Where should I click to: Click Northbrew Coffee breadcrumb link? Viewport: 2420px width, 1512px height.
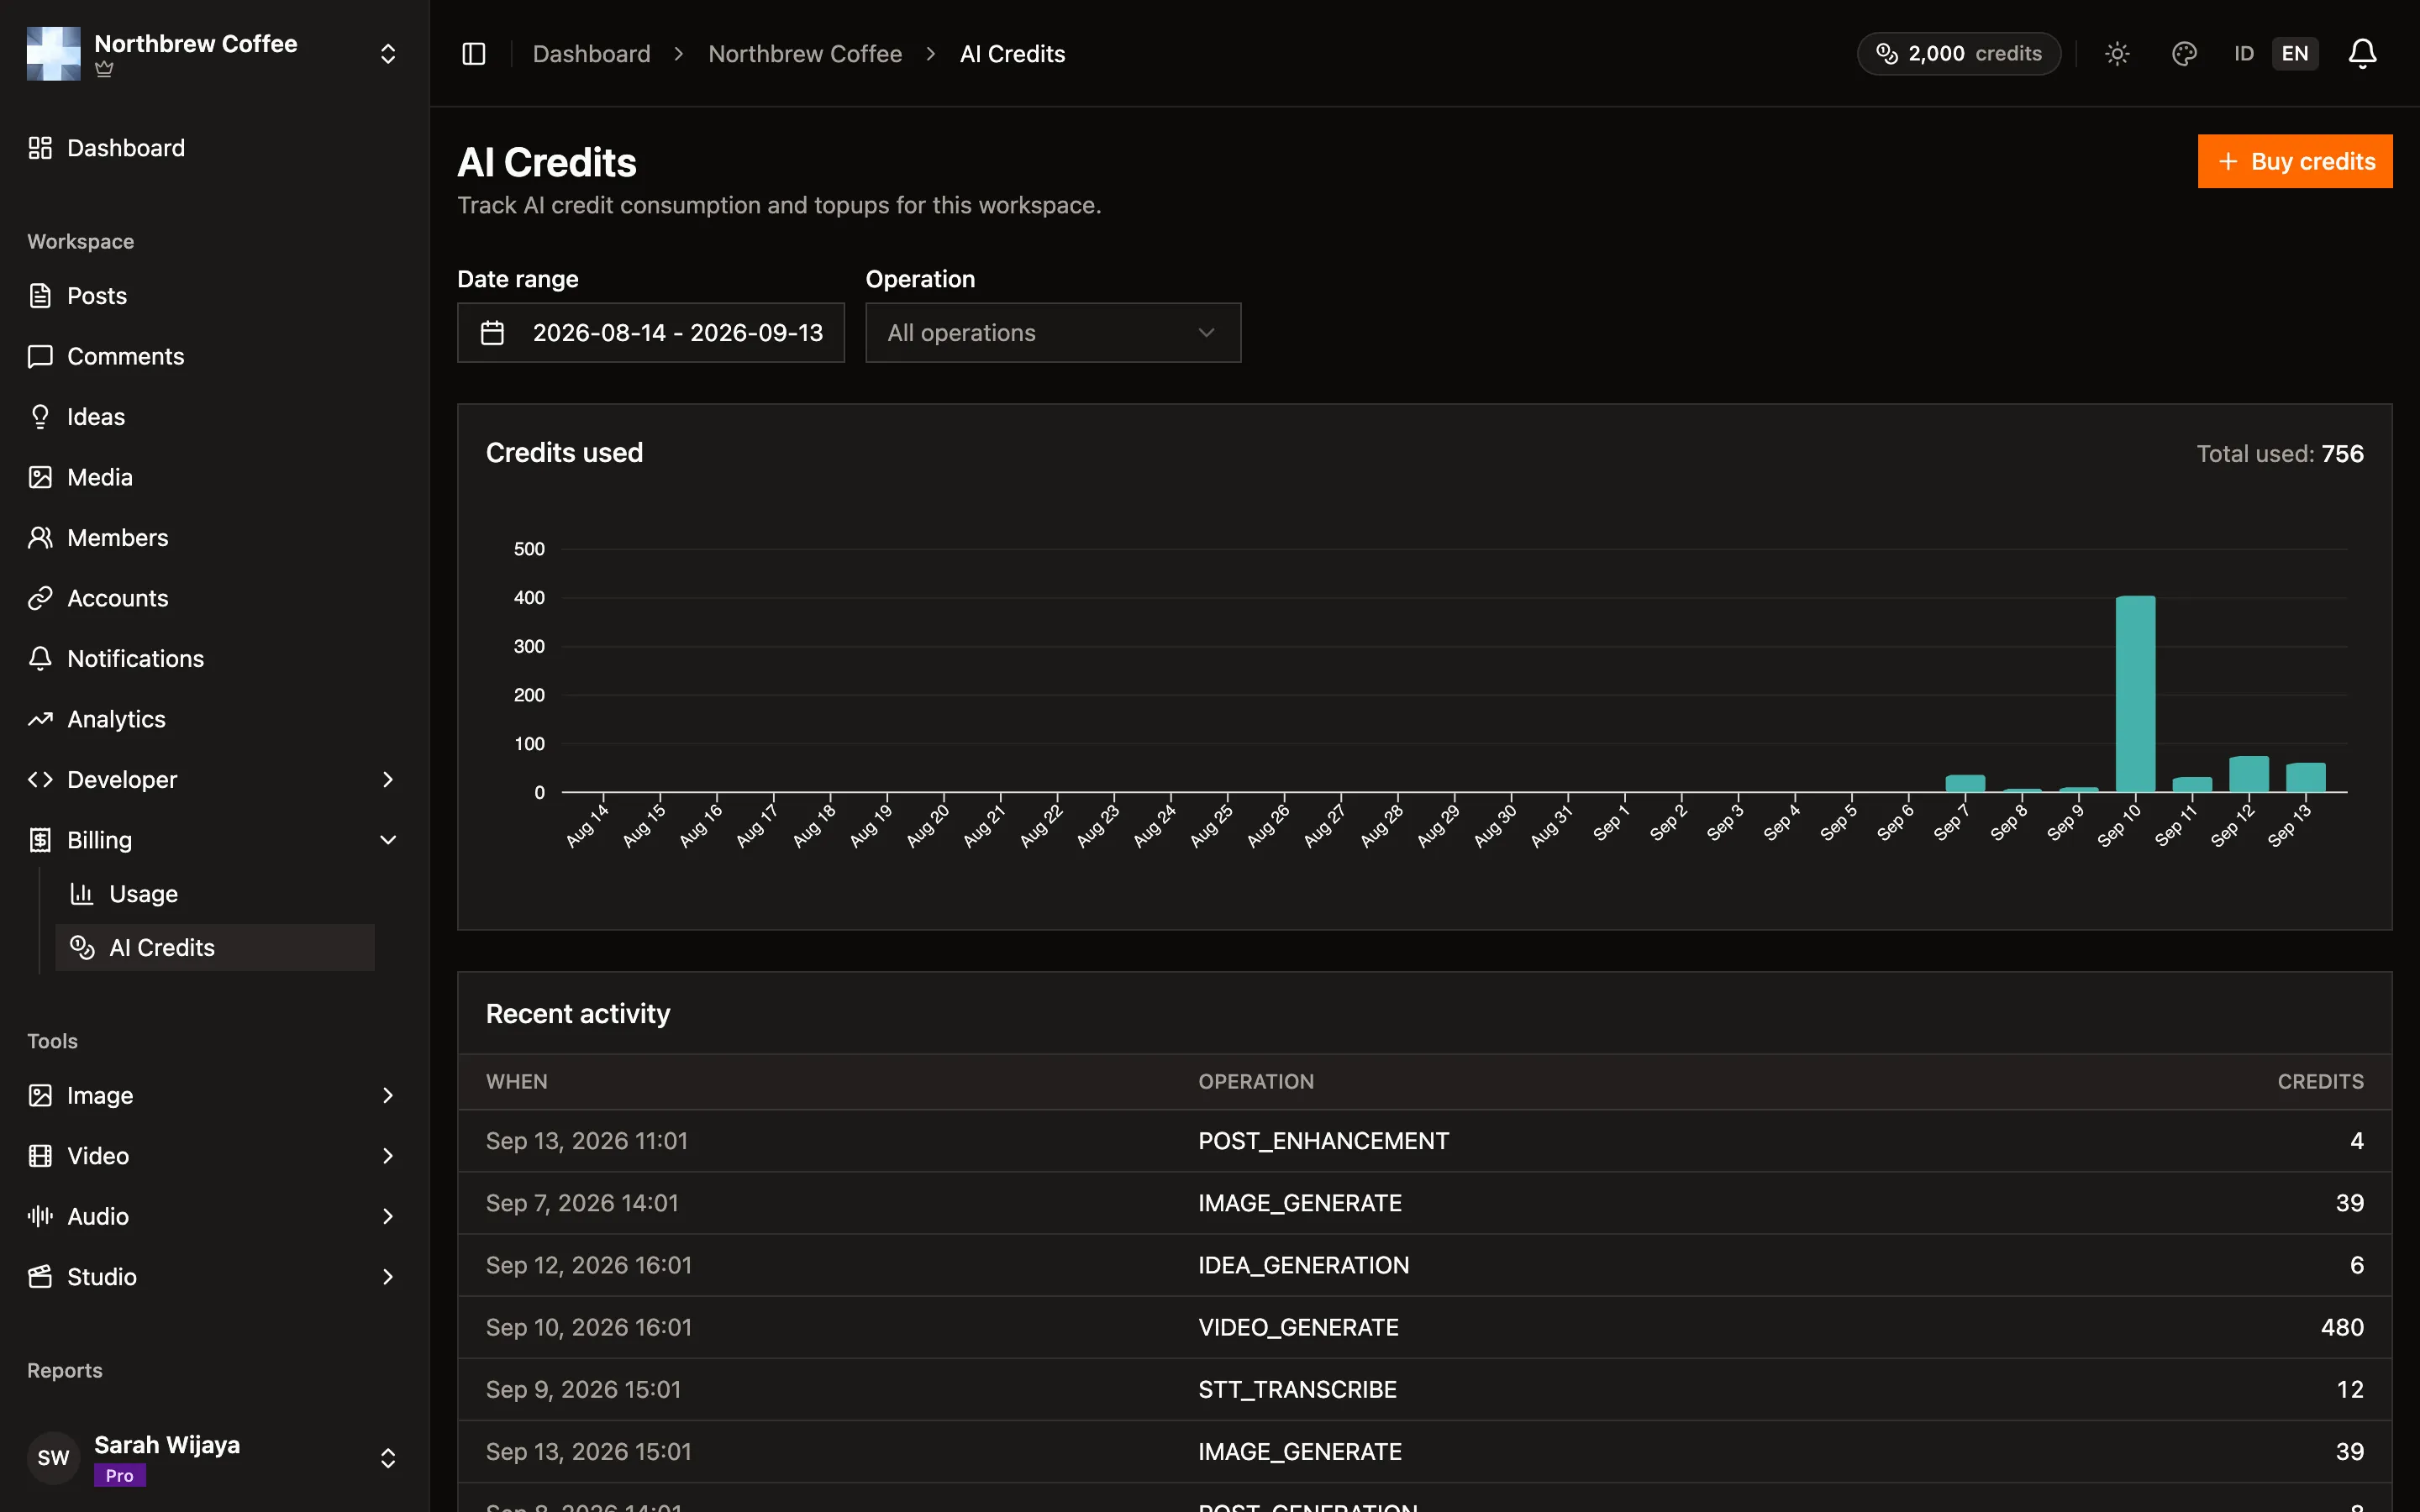pos(805,54)
